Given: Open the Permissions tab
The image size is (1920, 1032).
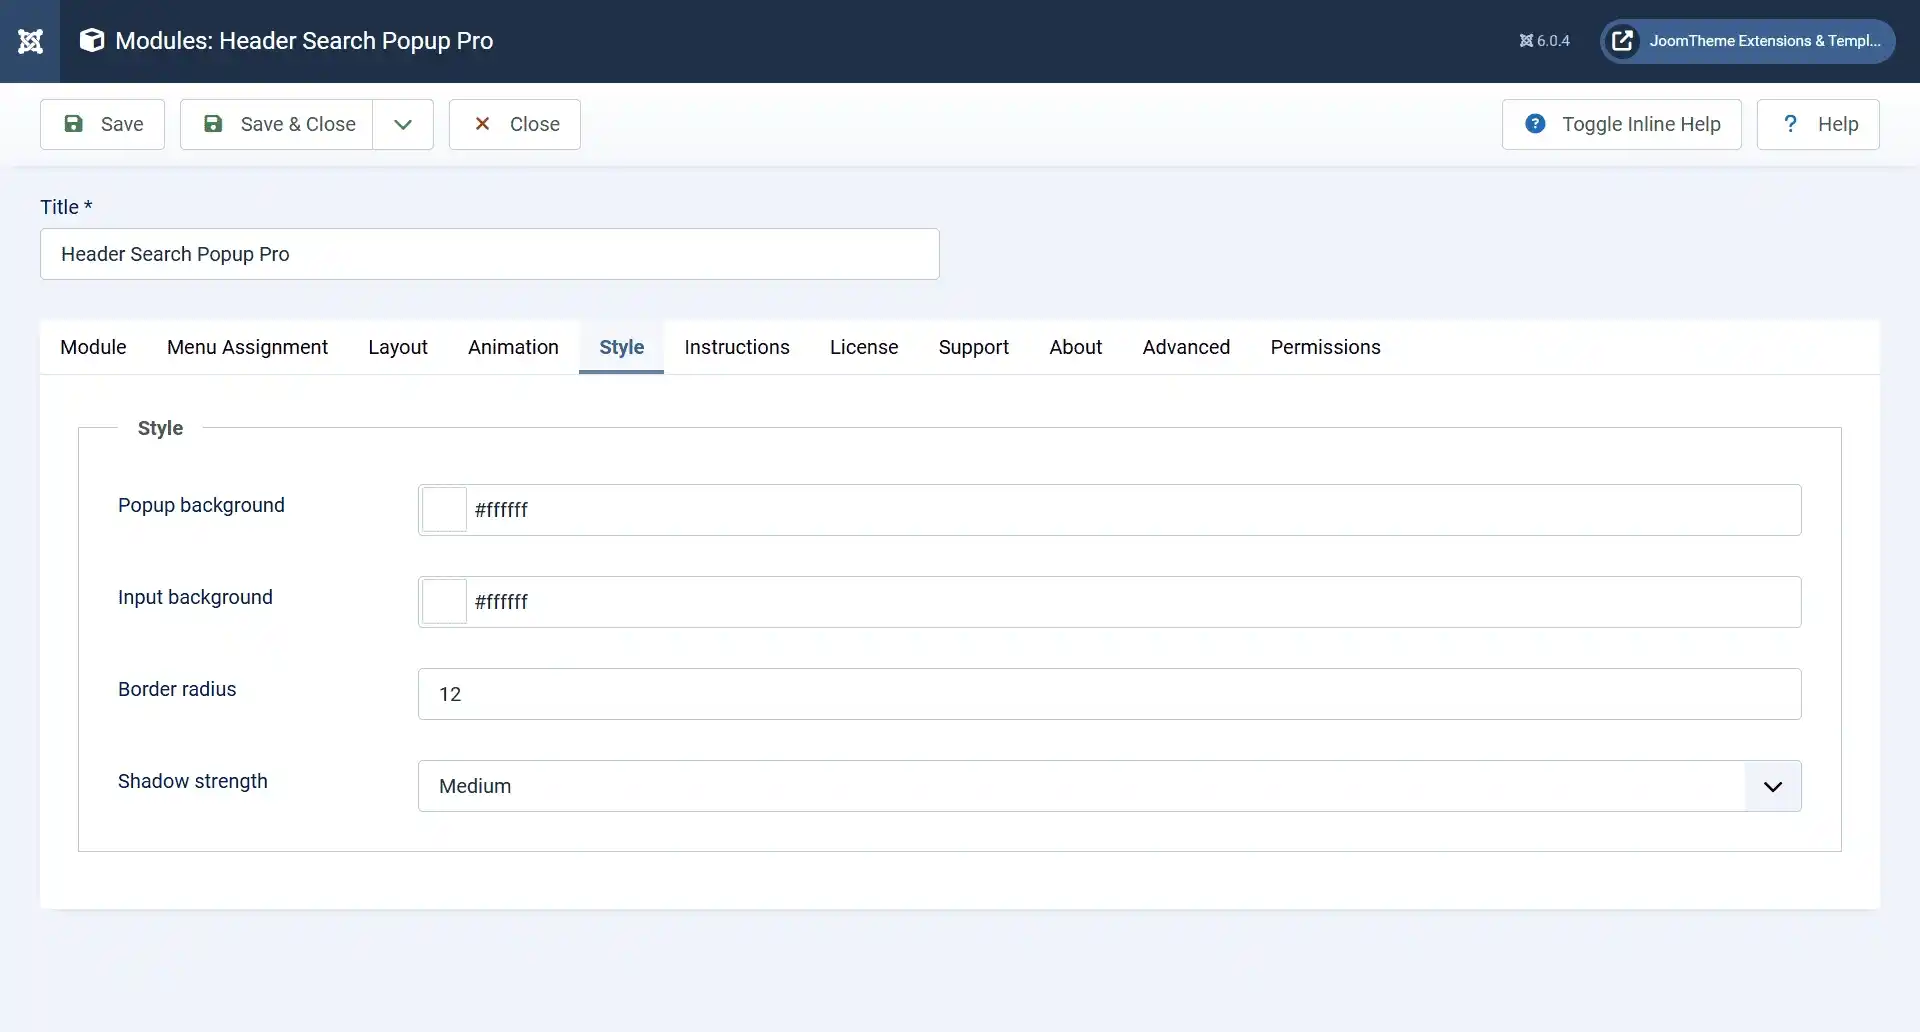Looking at the screenshot, I should (1325, 347).
